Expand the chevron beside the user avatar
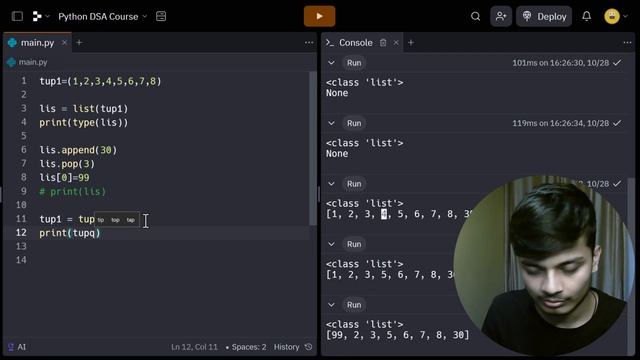Image resolution: width=640 pixels, height=360 pixels. tap(625, 16)
